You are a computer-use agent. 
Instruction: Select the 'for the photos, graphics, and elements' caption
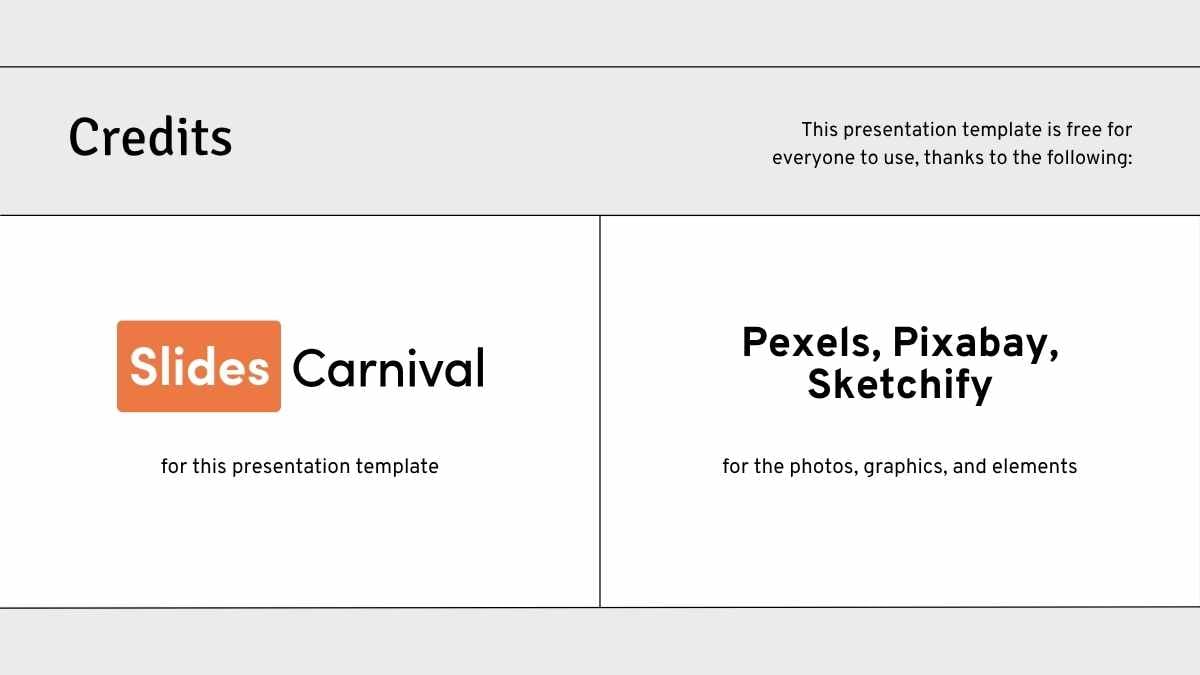pyautogui.click(x=899, y=466)
